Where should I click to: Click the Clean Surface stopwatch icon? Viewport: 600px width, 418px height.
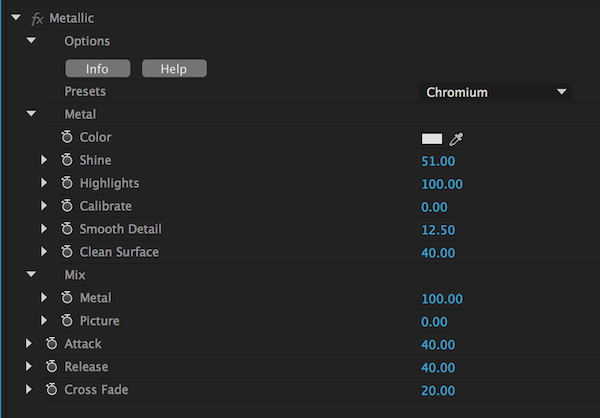(x=67, y=252)
